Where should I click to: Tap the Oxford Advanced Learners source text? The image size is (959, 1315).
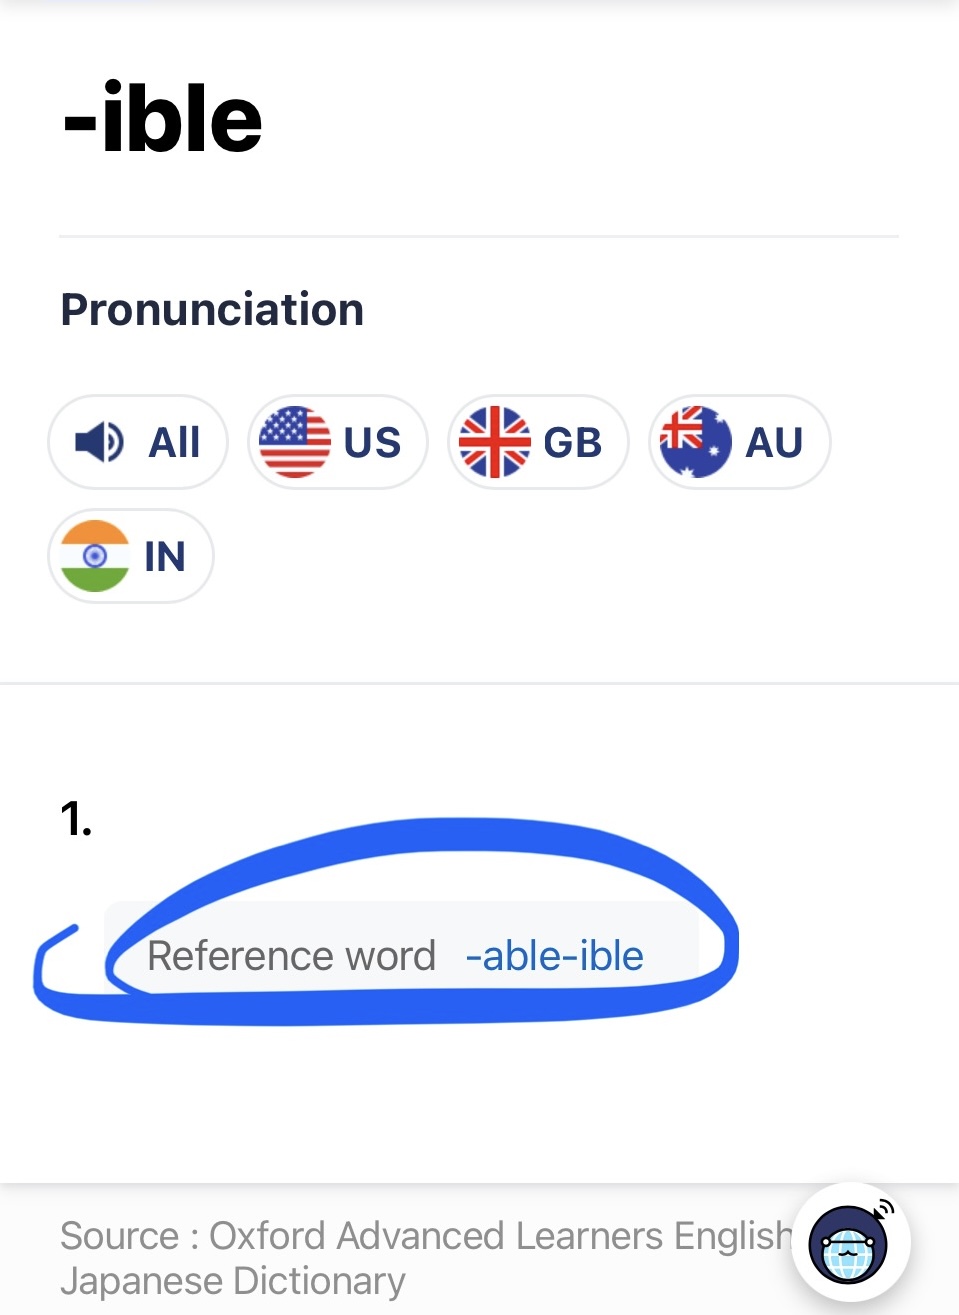(x=425, y=1258)
